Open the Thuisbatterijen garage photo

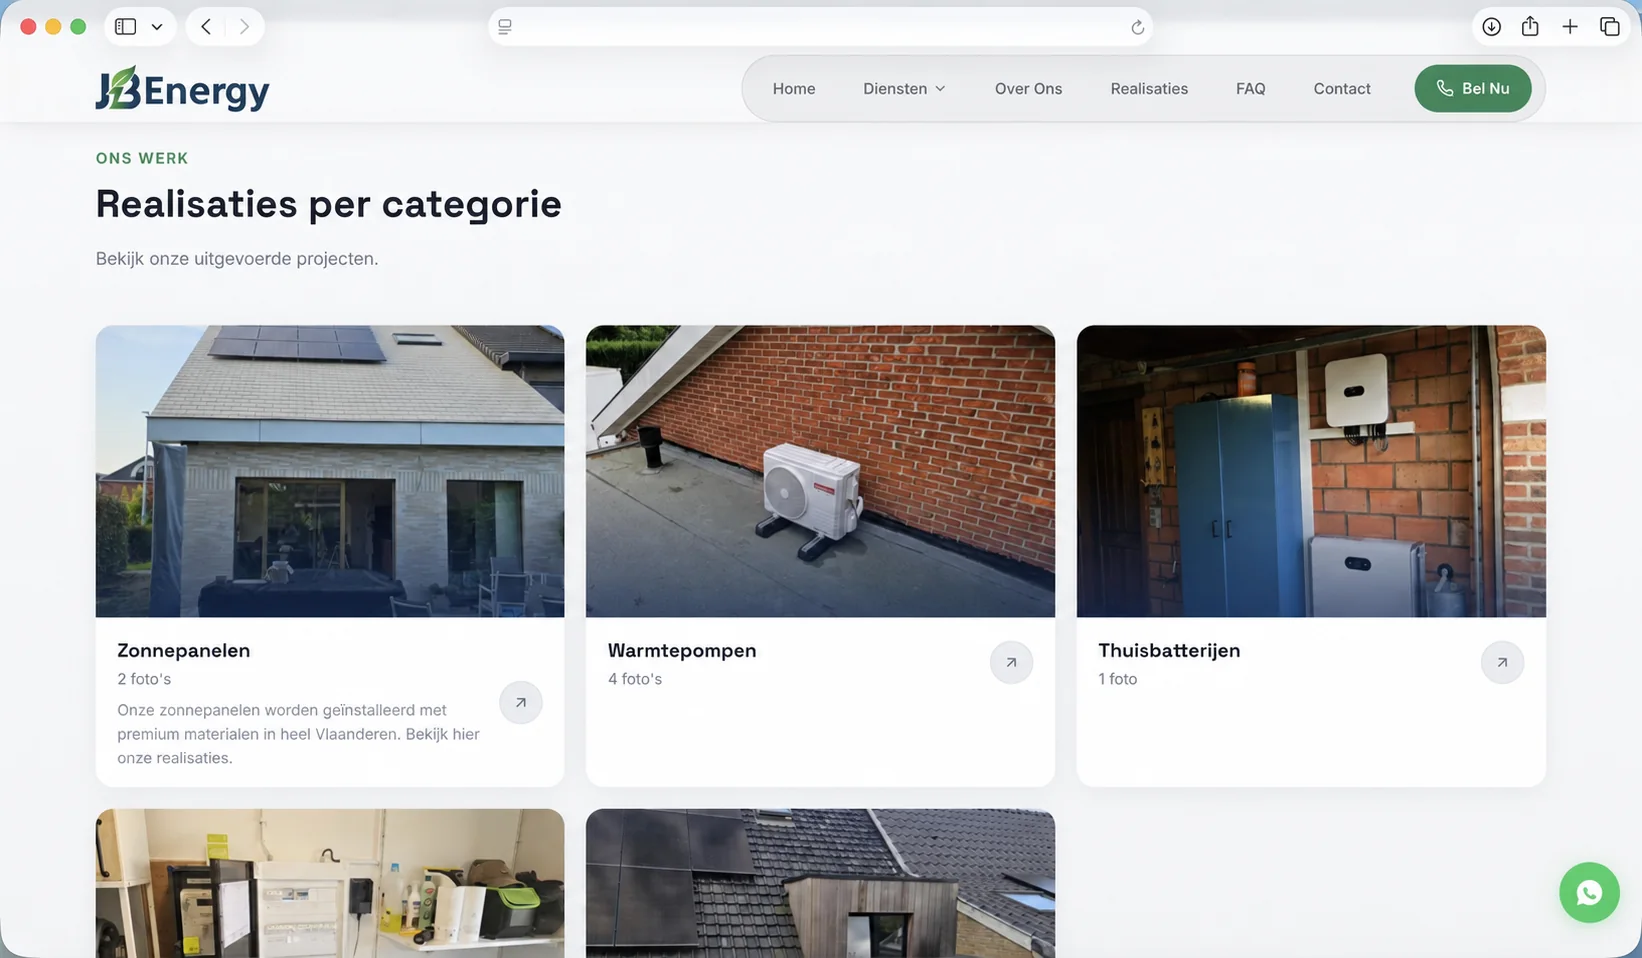pos(1311,471)
